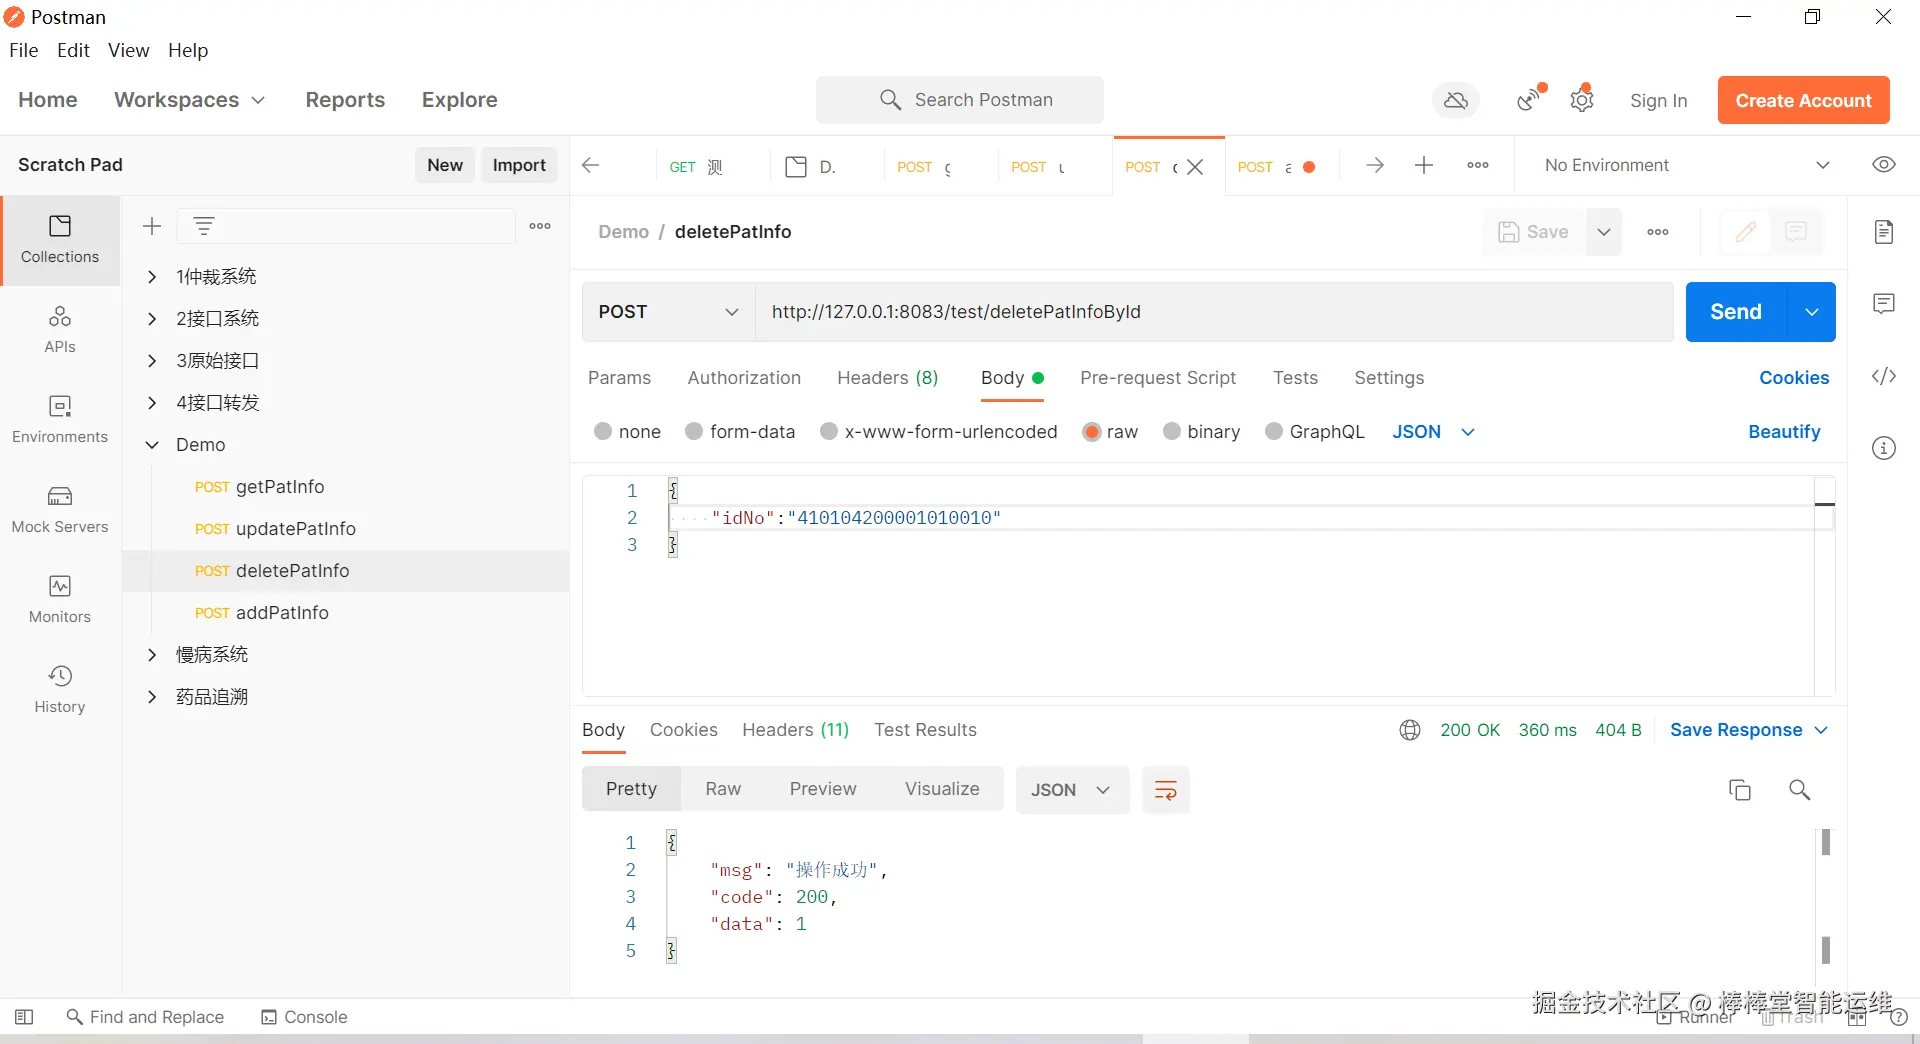Click the code snippet icon
This screenshot has width=1920, height=1044.
click(1884, 376)
